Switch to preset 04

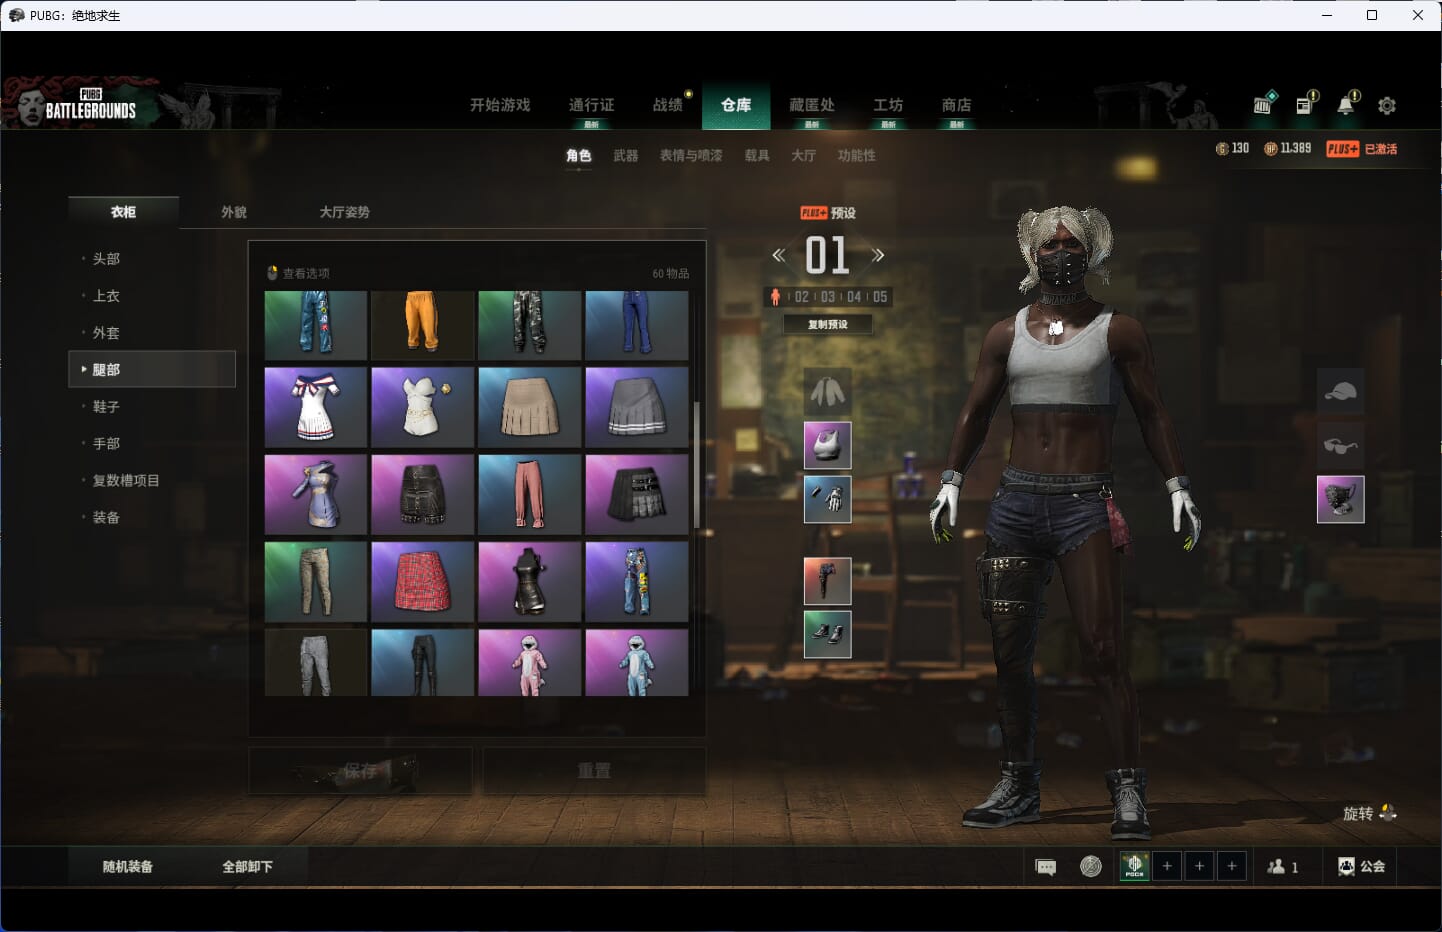(854, 297)
